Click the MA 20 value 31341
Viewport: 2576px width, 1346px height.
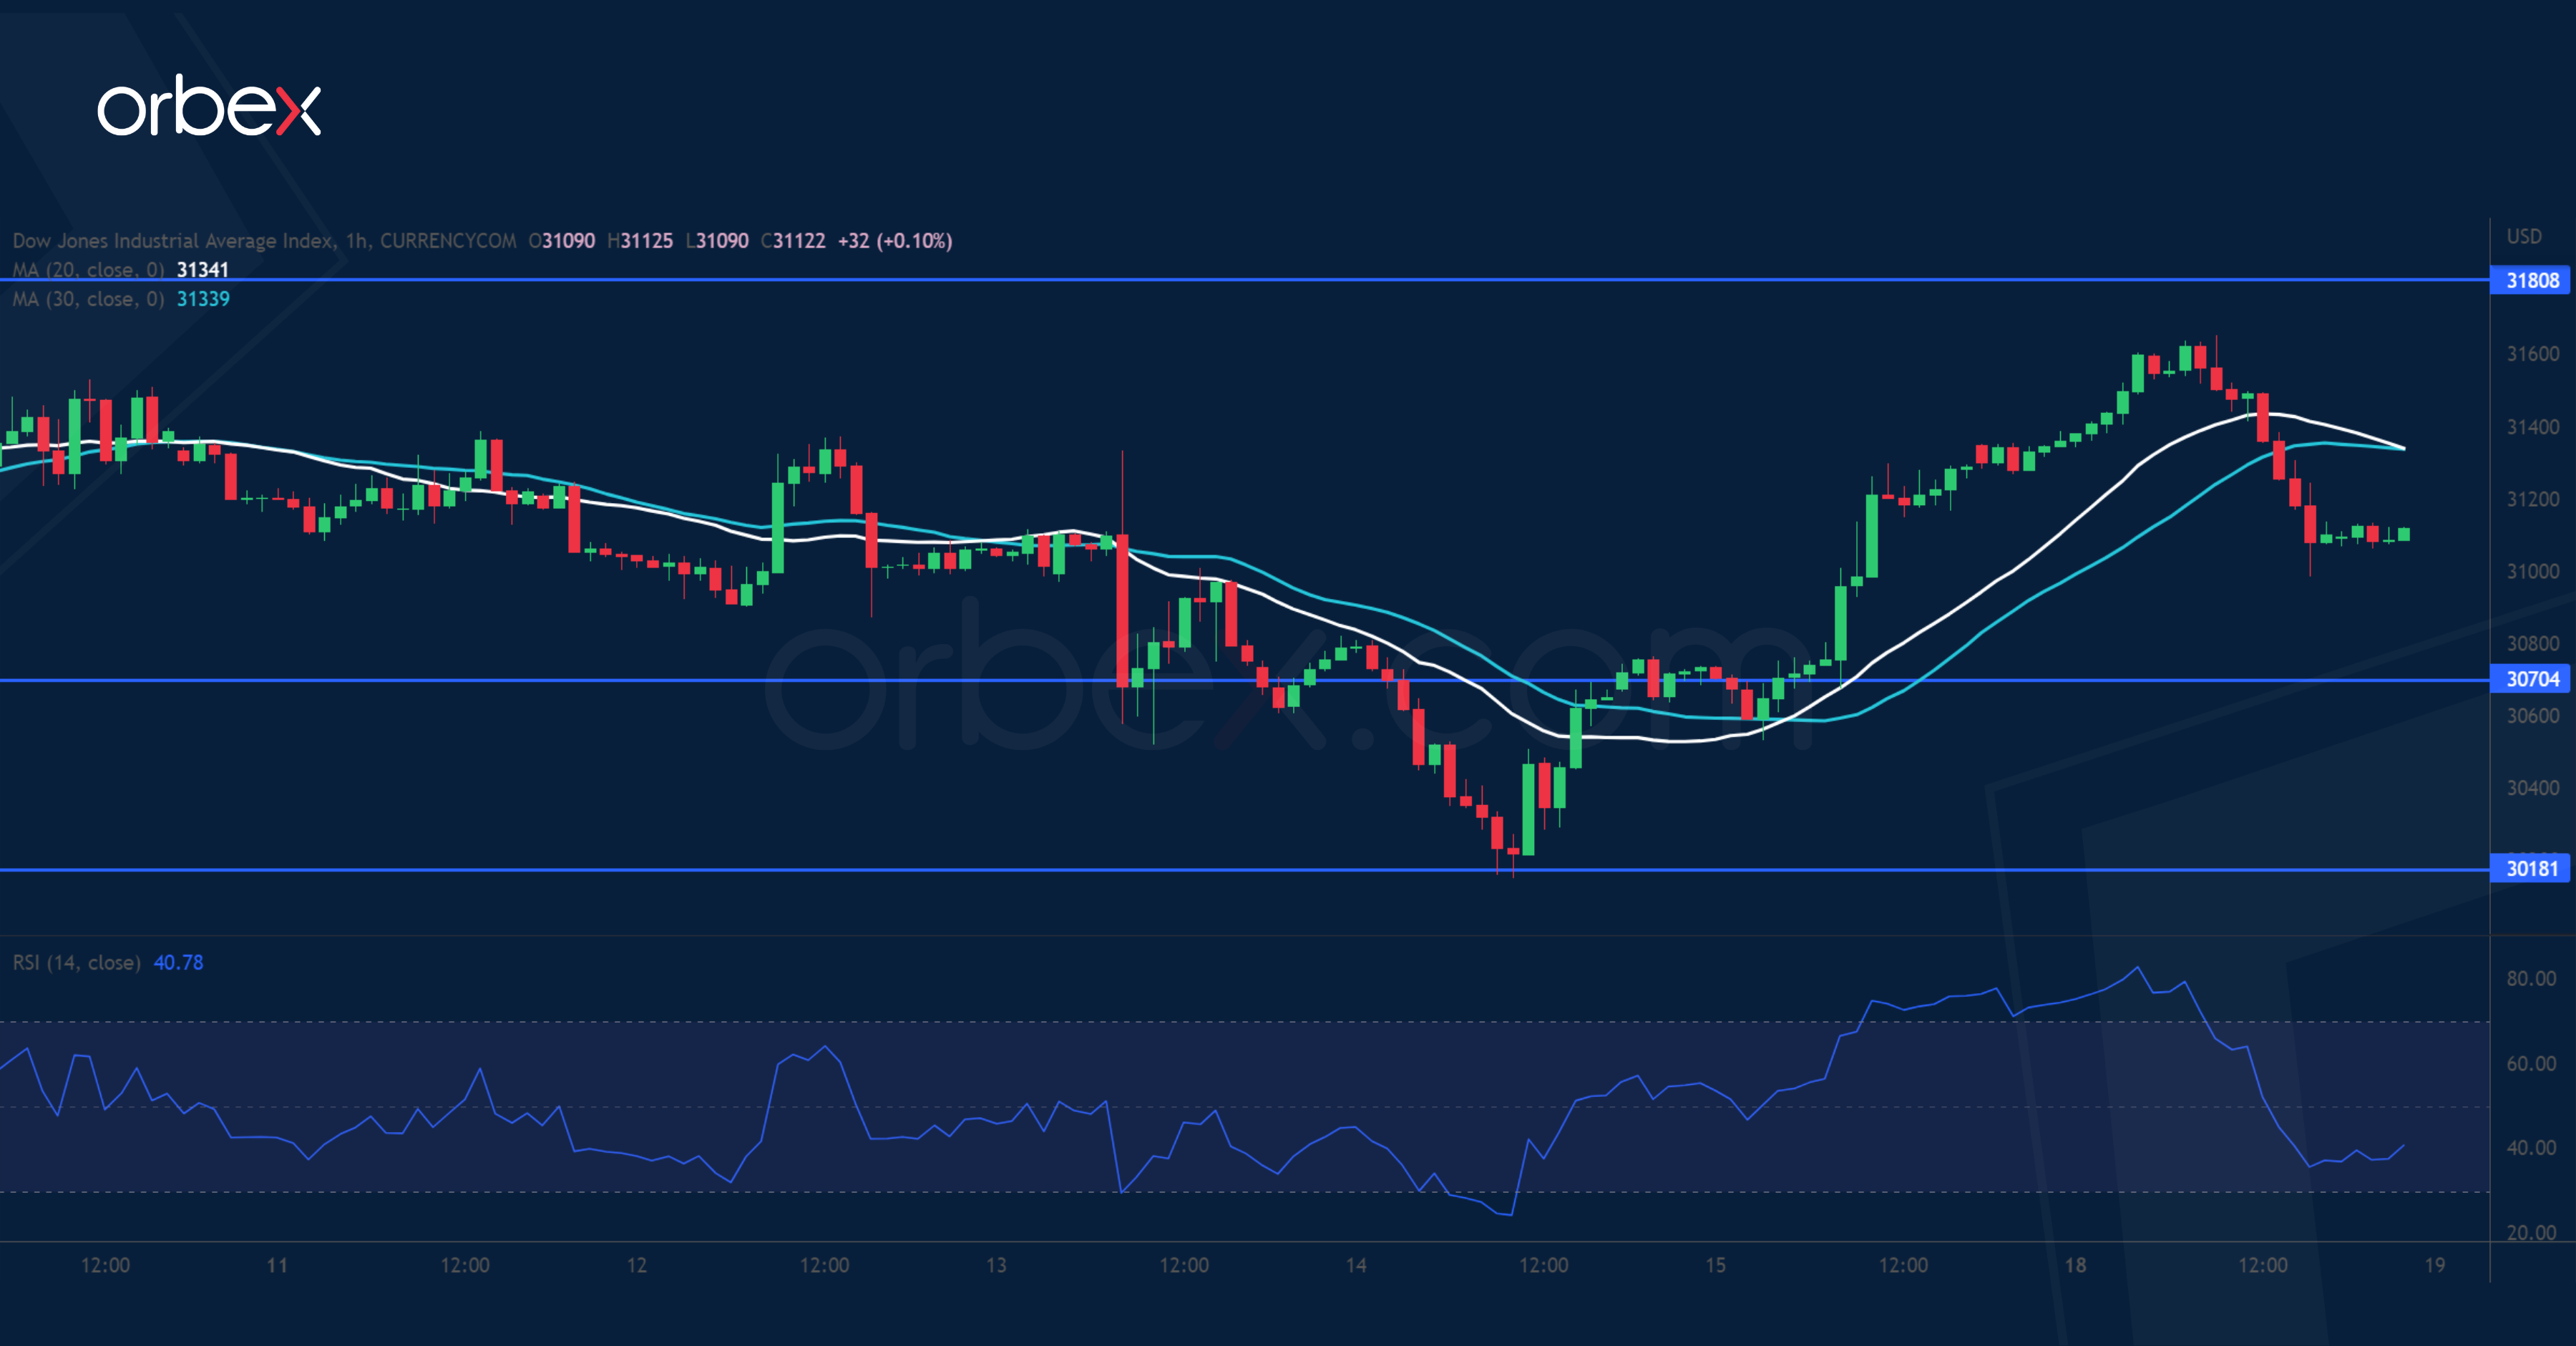click(202, 270)
